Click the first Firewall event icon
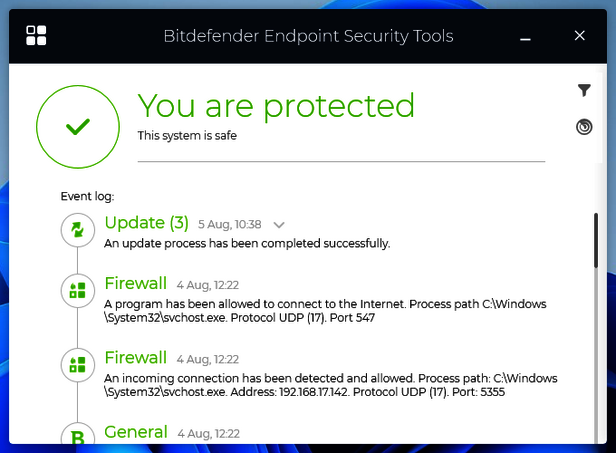616x453 pixels. click(x=77, y=292)
